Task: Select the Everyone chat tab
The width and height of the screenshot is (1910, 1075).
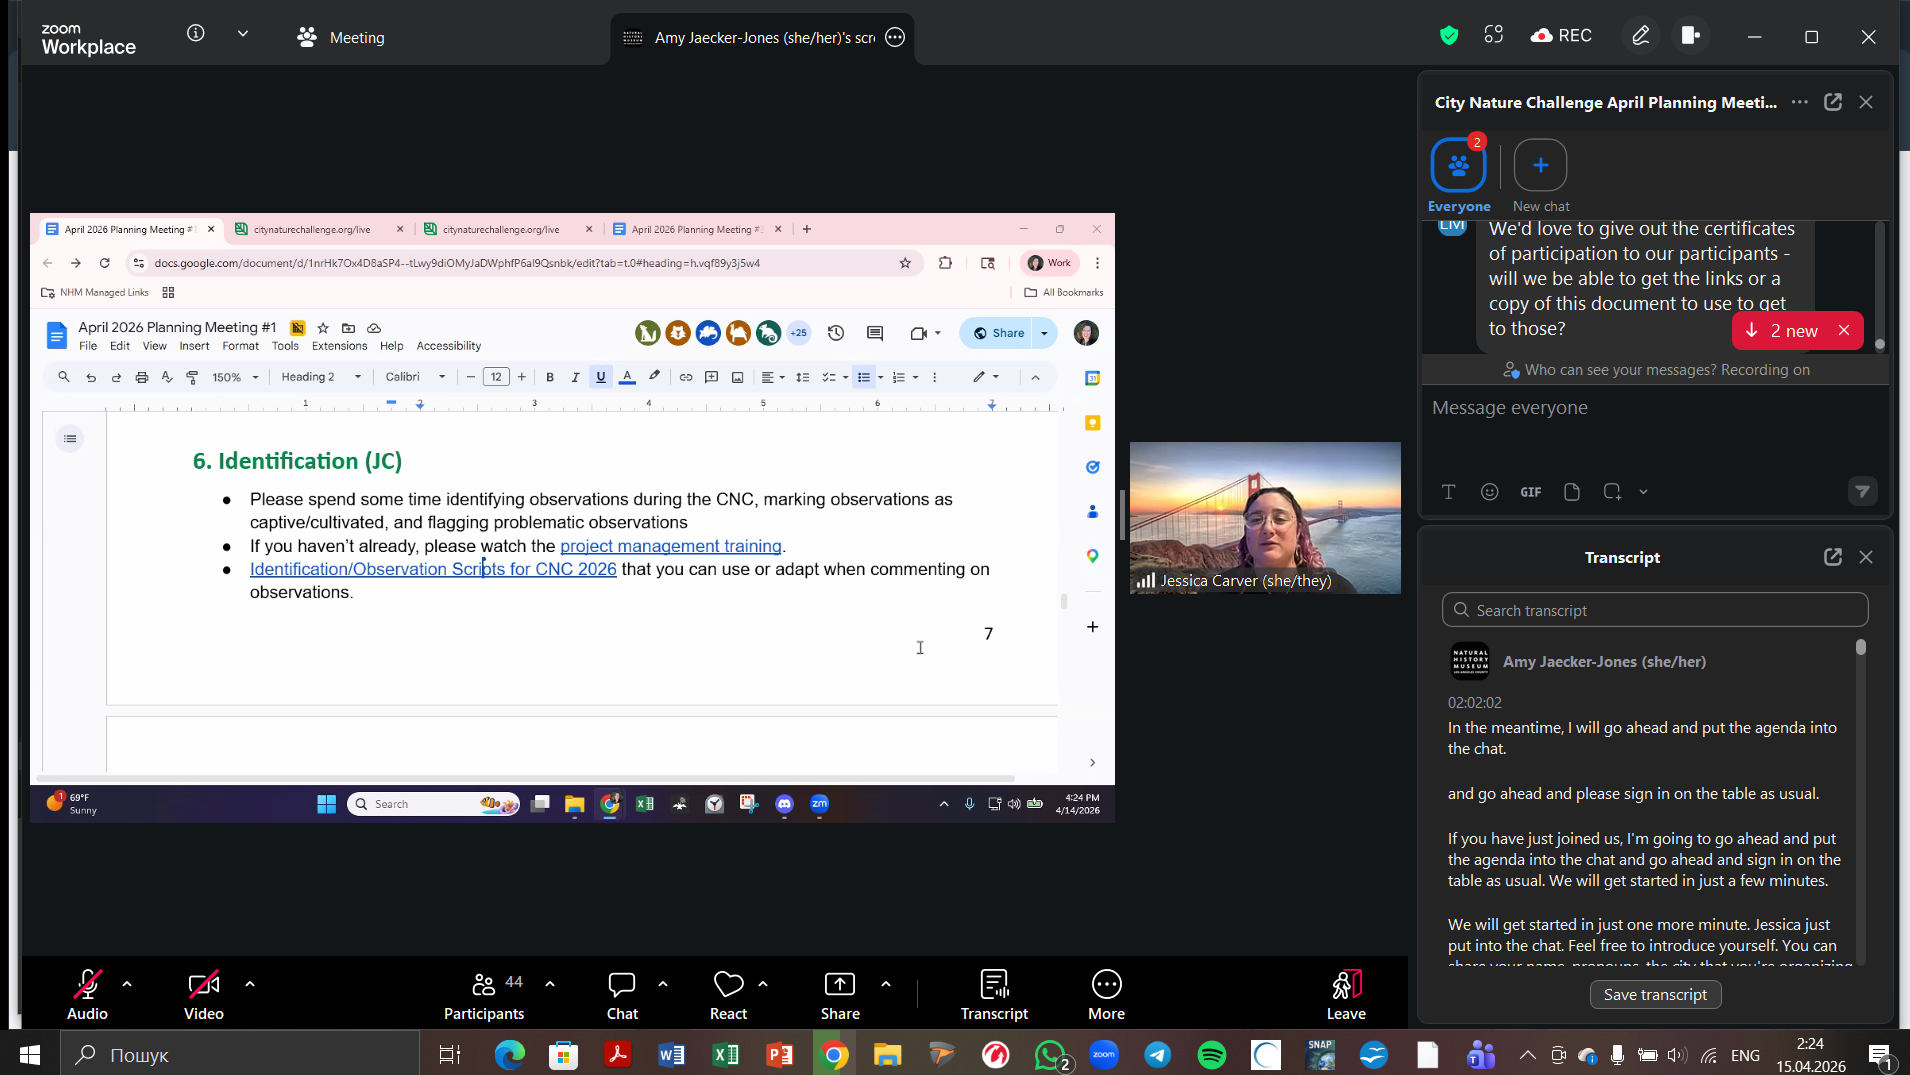Action: [1458, 165]
